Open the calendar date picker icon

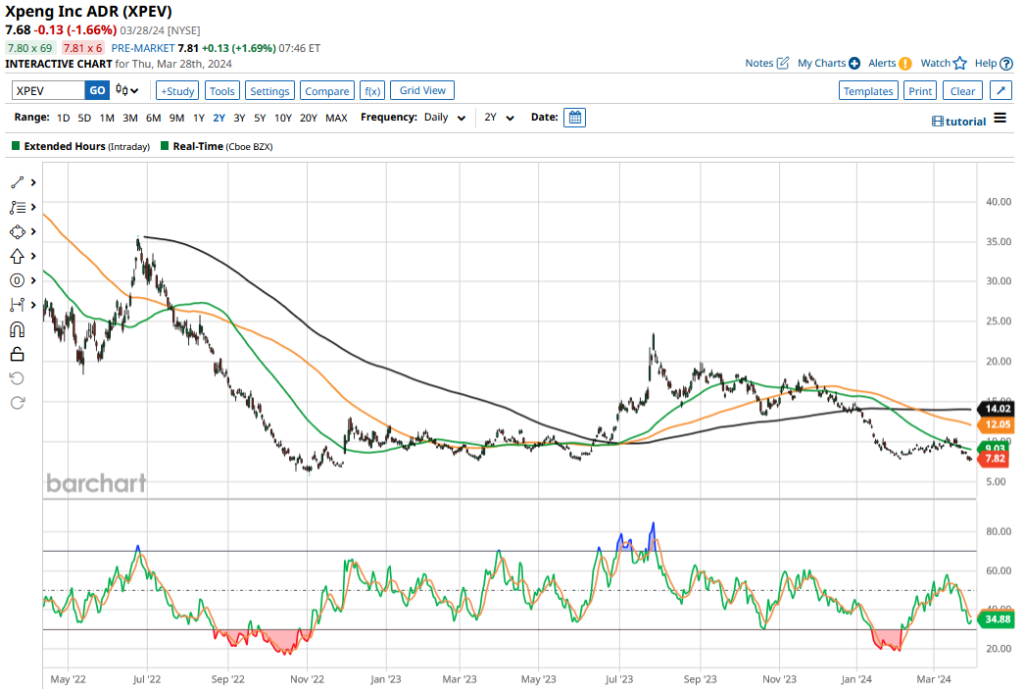574,117
